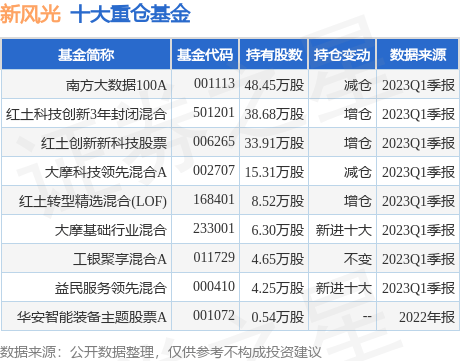Click the 持有股数 column header
This screenshot has width=460, height=361.
point(274,55)
